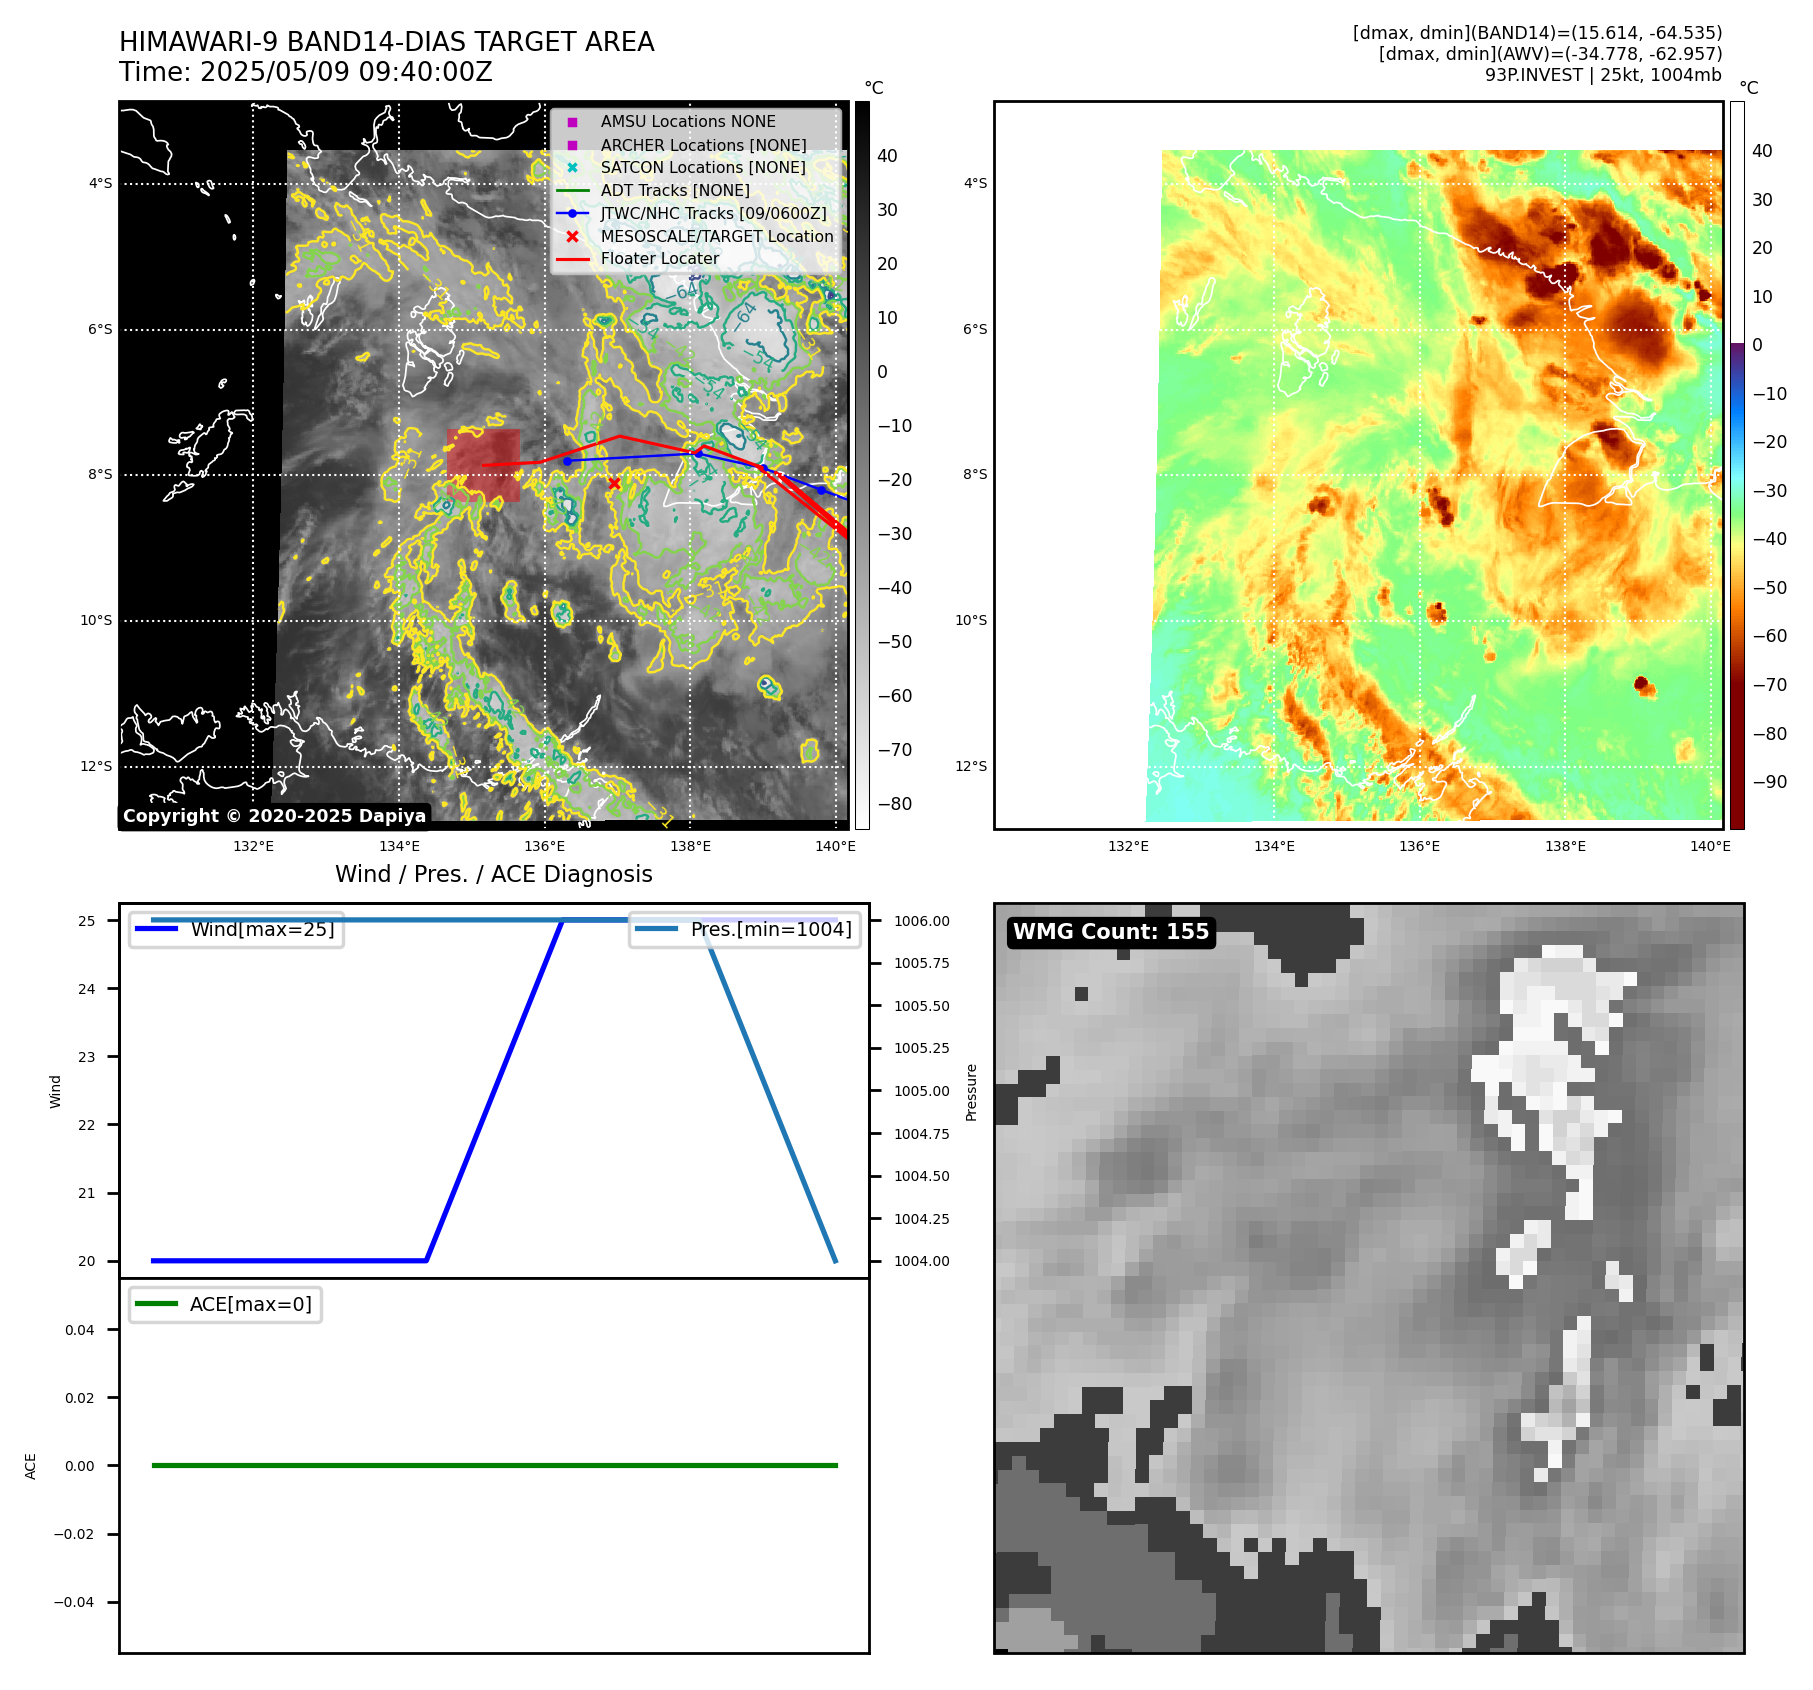Click the '1006.00' pressure axis tick label

[x=922, y=921]
